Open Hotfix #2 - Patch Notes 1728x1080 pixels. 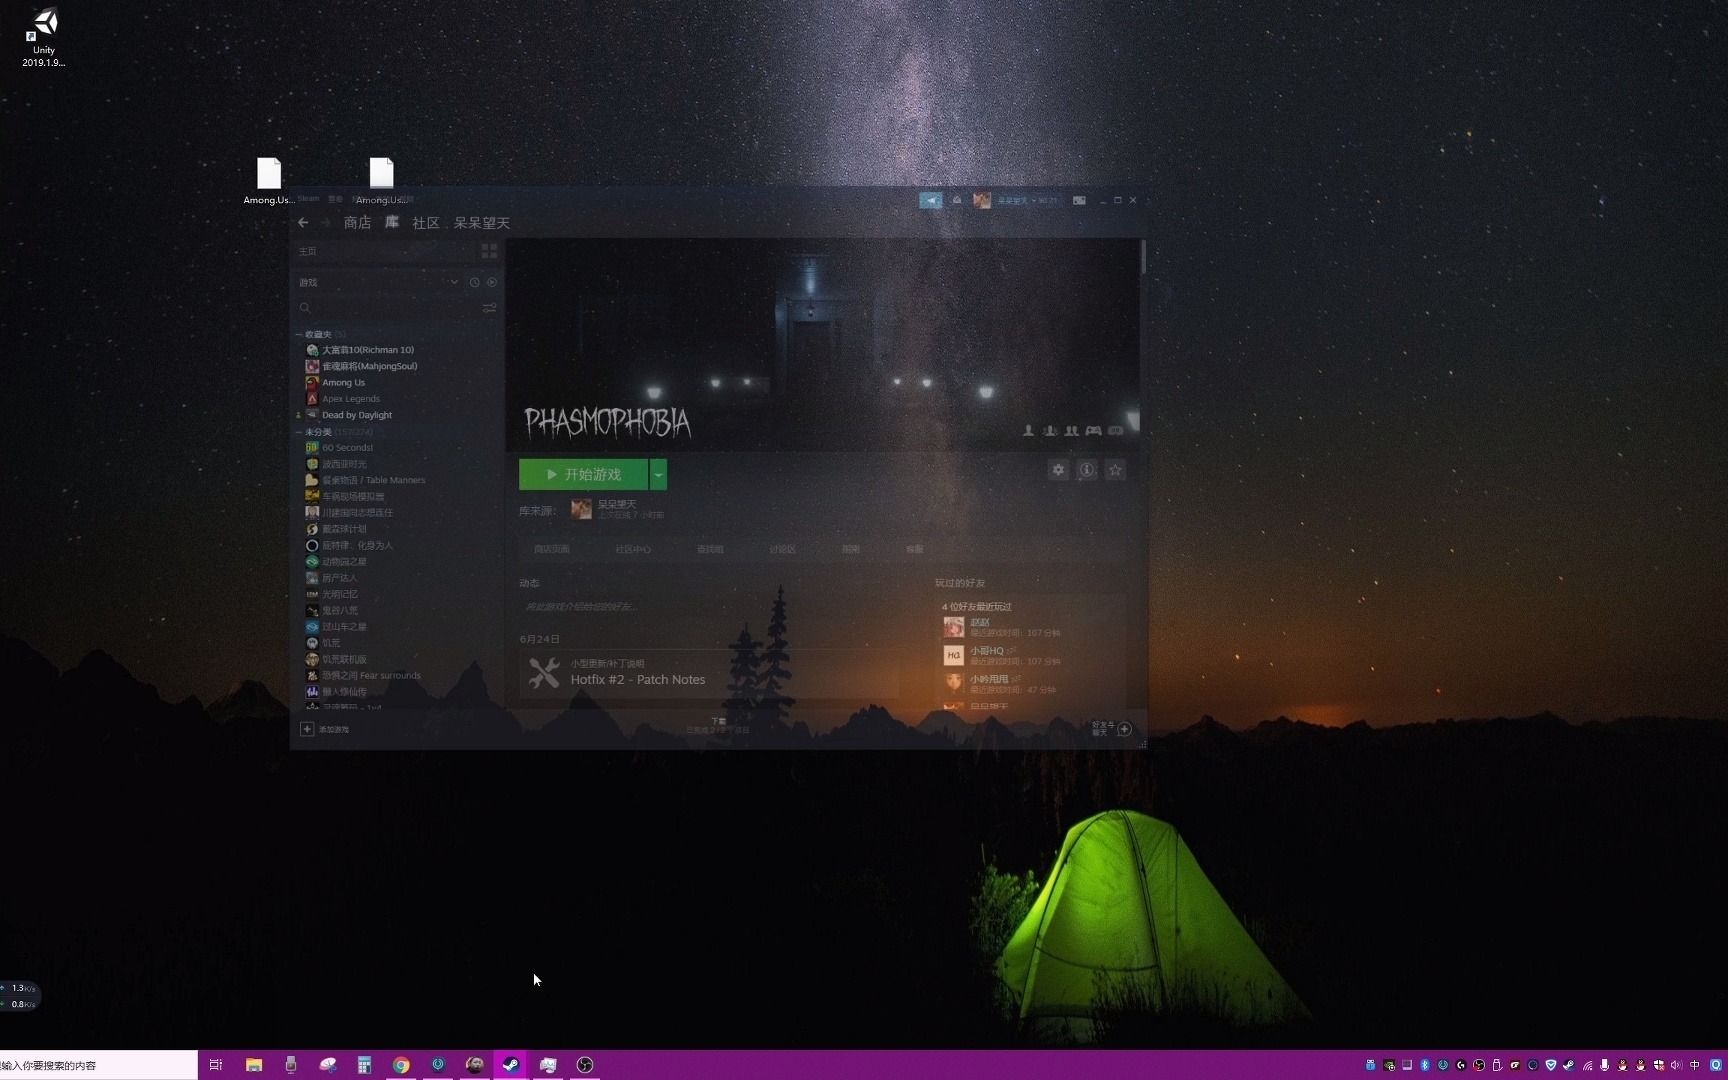[638, 680]
